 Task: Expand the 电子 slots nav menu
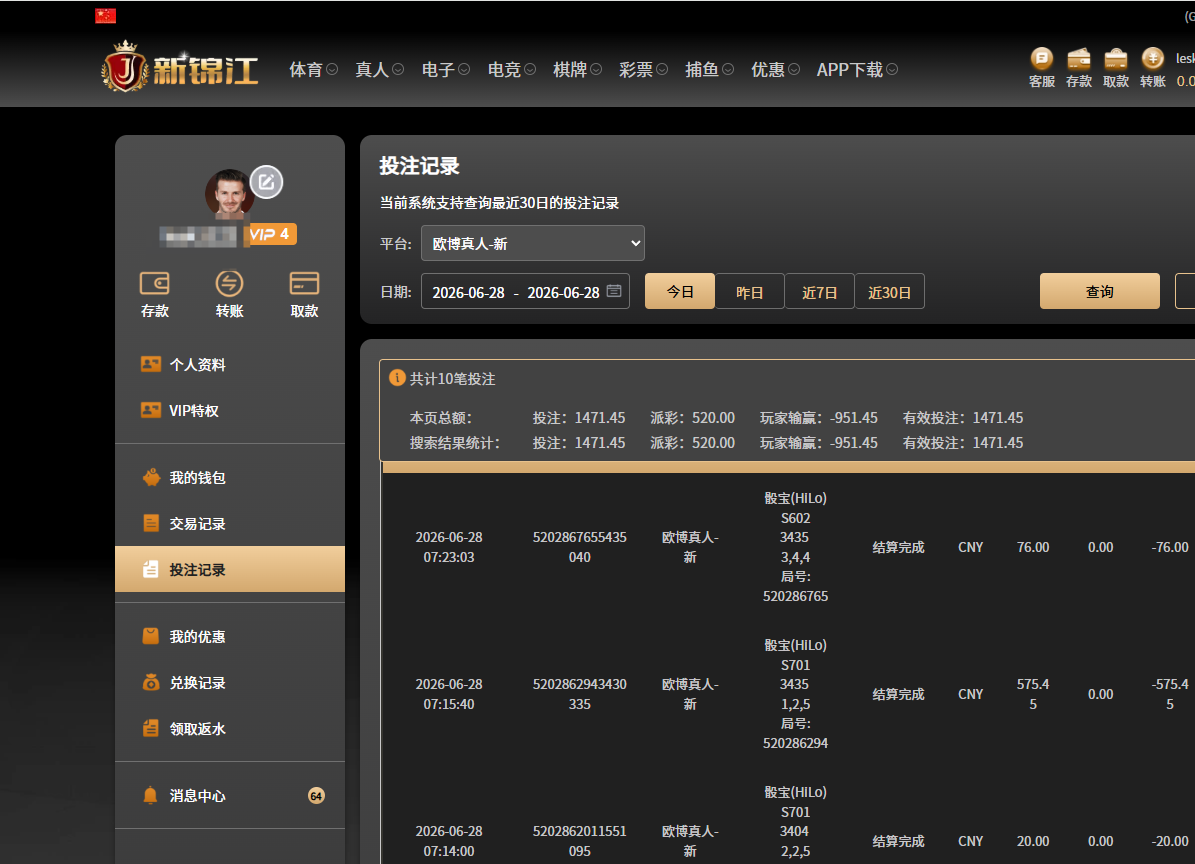tap(446, 69)
